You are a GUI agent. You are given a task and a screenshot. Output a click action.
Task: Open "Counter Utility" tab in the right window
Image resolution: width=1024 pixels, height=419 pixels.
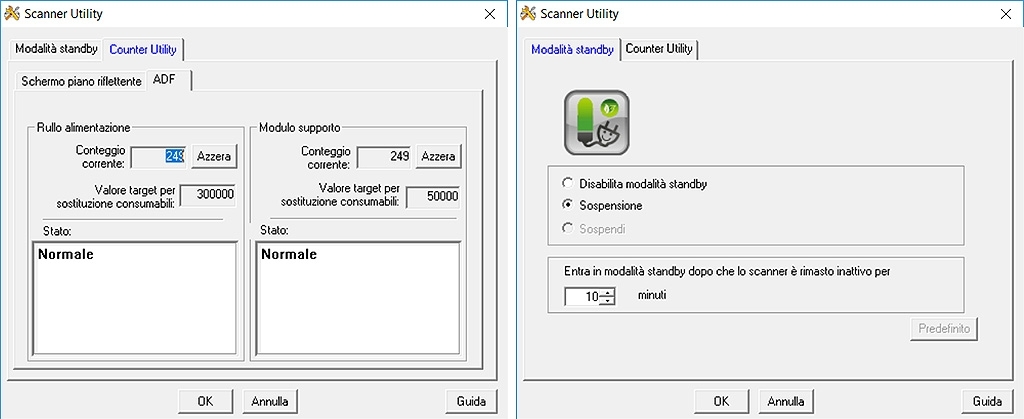(659, 49)
